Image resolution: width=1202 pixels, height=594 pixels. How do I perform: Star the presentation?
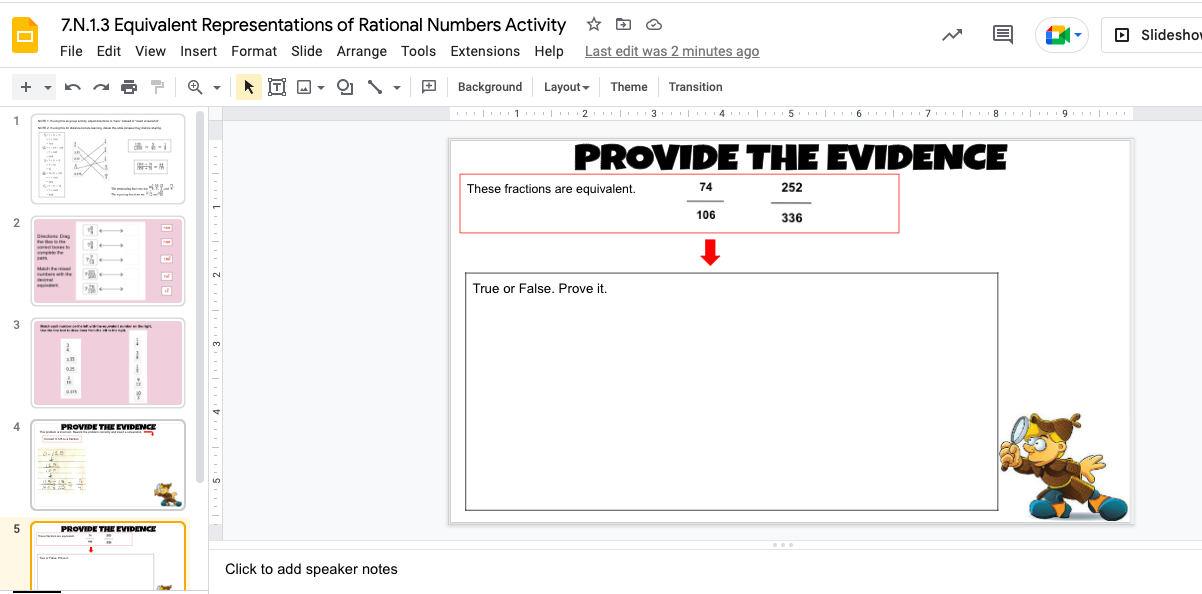point(593,24)
